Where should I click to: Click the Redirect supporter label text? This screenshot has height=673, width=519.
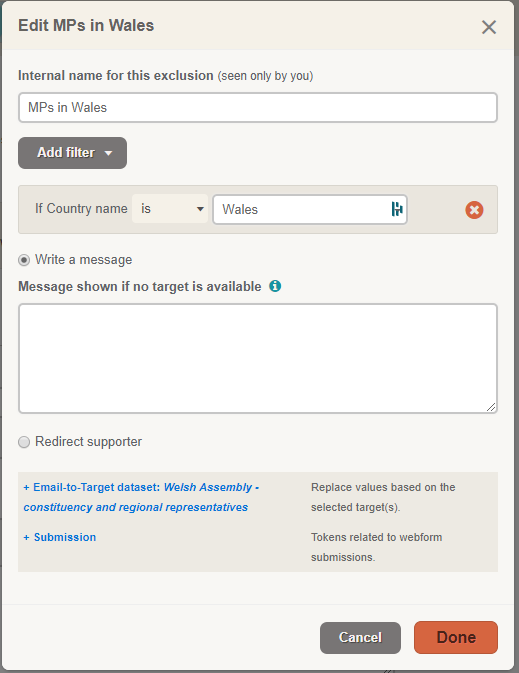[88, 442]
